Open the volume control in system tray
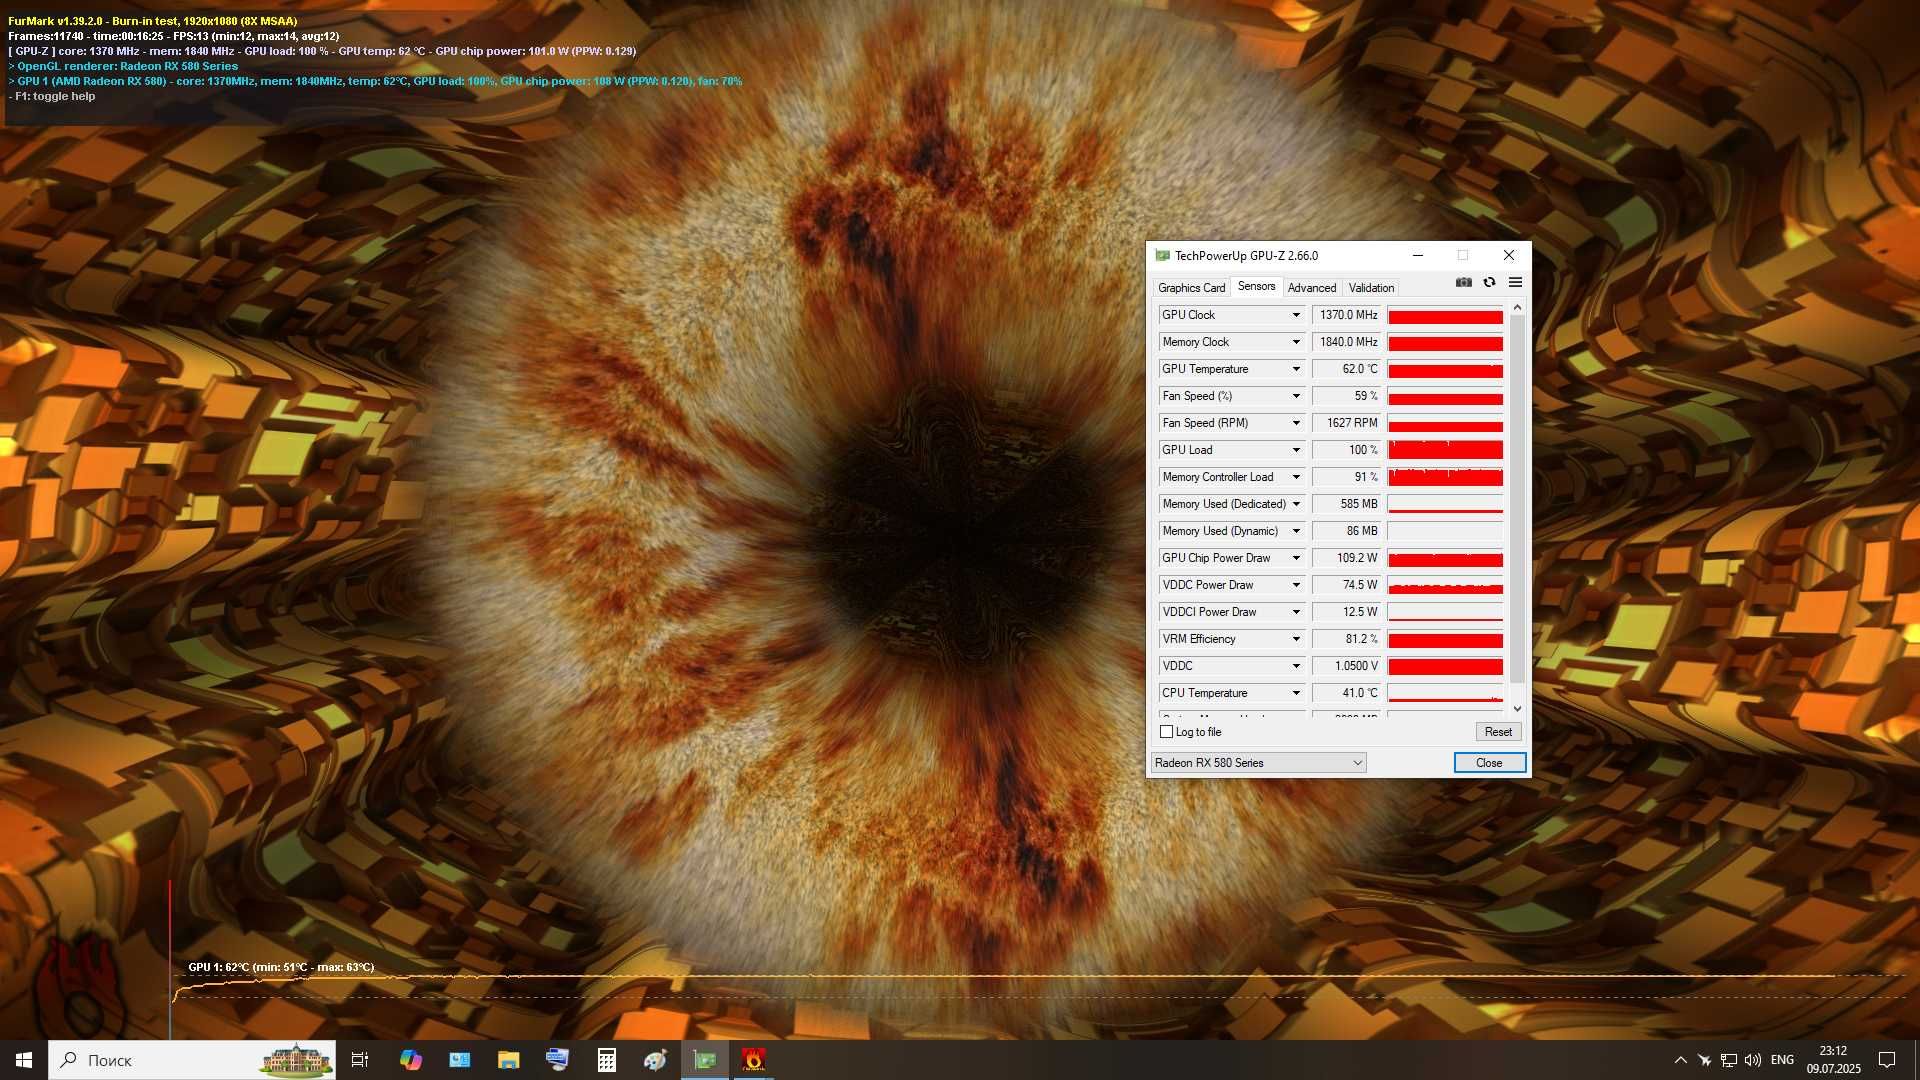Image resolution: width=1920 pixels, height=1080 pixels. pos(1753,1060)
